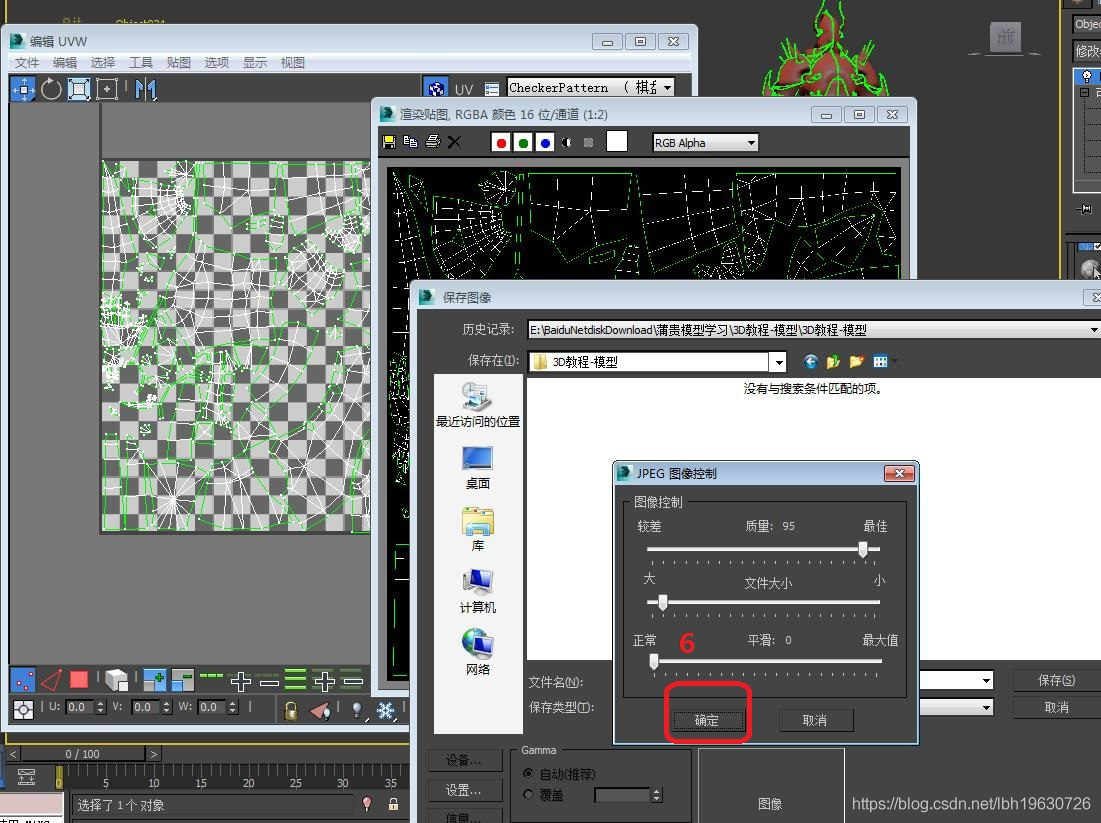The height and width of the screenshot is (823, 1101).
Task: Click the 文件大小 slider handle
Action: [x=662, y=603]
